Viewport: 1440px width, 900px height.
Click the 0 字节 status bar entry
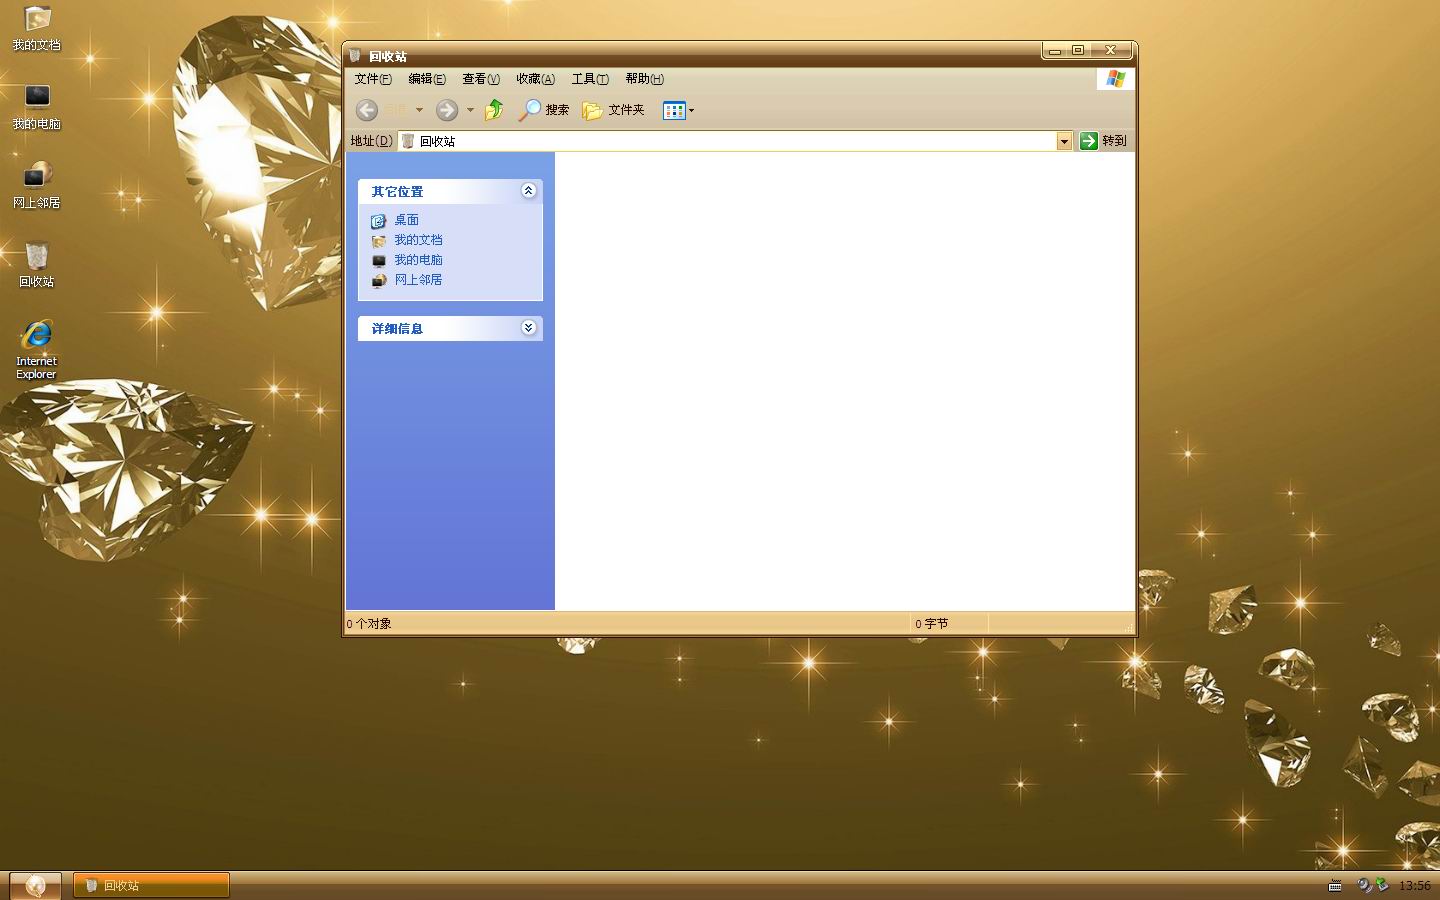[932, 624]
